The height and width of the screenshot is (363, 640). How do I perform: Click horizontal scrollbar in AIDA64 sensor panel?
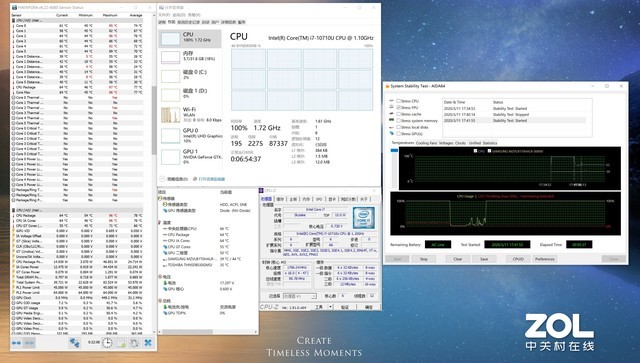coord(186,332)
